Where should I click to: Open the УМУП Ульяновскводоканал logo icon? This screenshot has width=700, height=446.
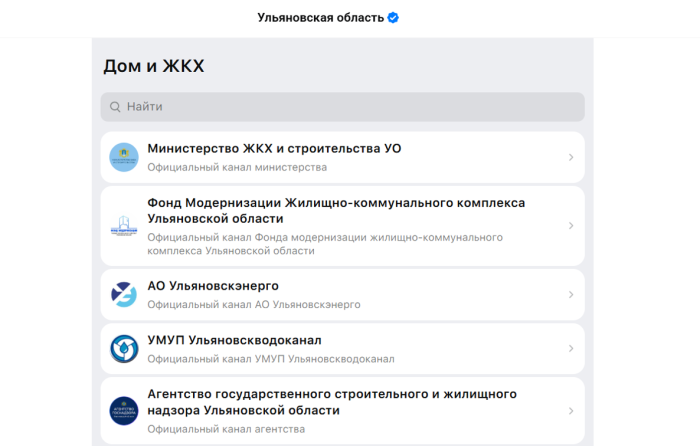tap(124, 349)
